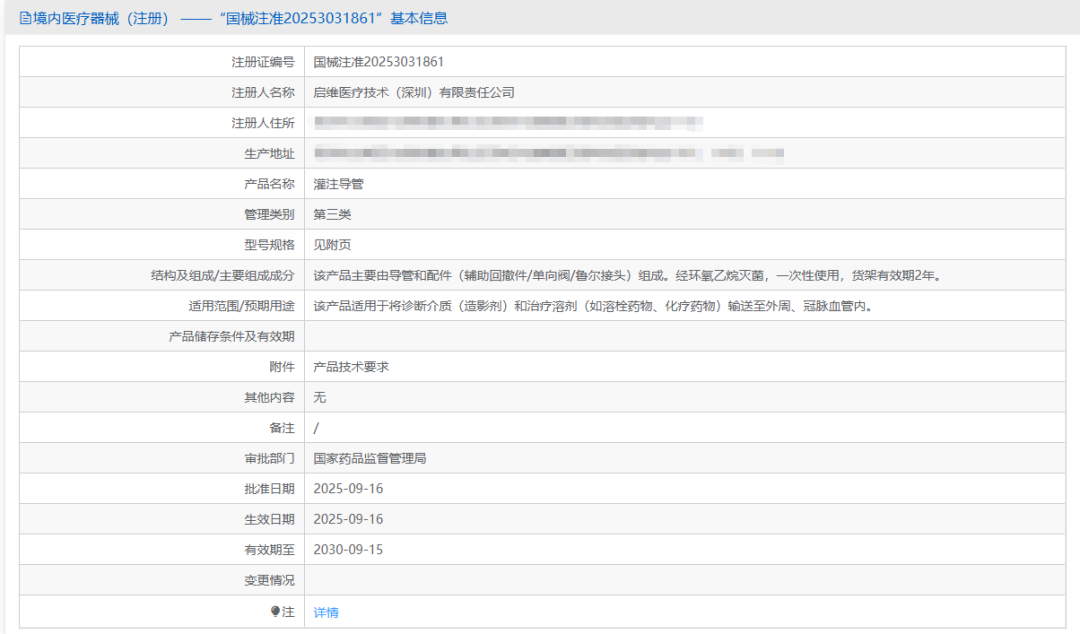Click the 审批部门 label
Viewport: 1080px width, 634px height.
click(x=269, y=458)
